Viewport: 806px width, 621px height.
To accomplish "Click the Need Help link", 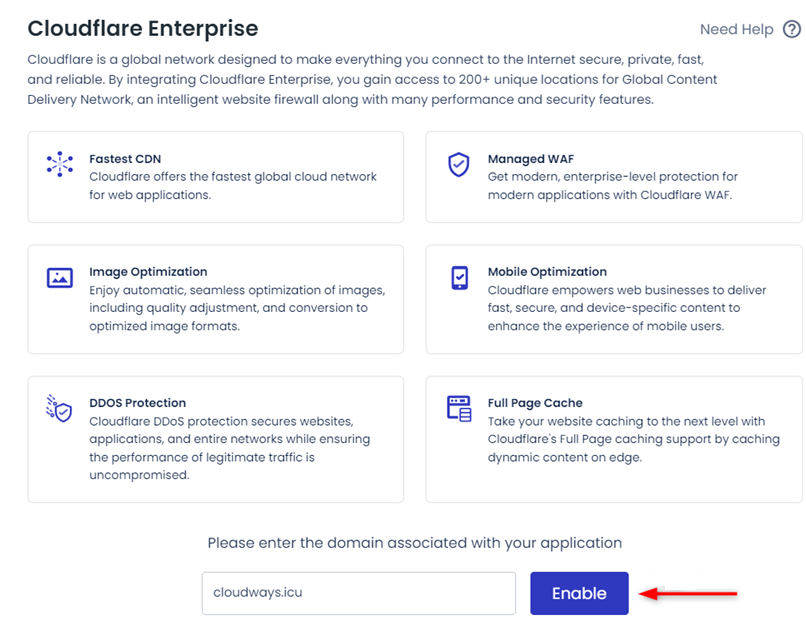I will [737, 29].
